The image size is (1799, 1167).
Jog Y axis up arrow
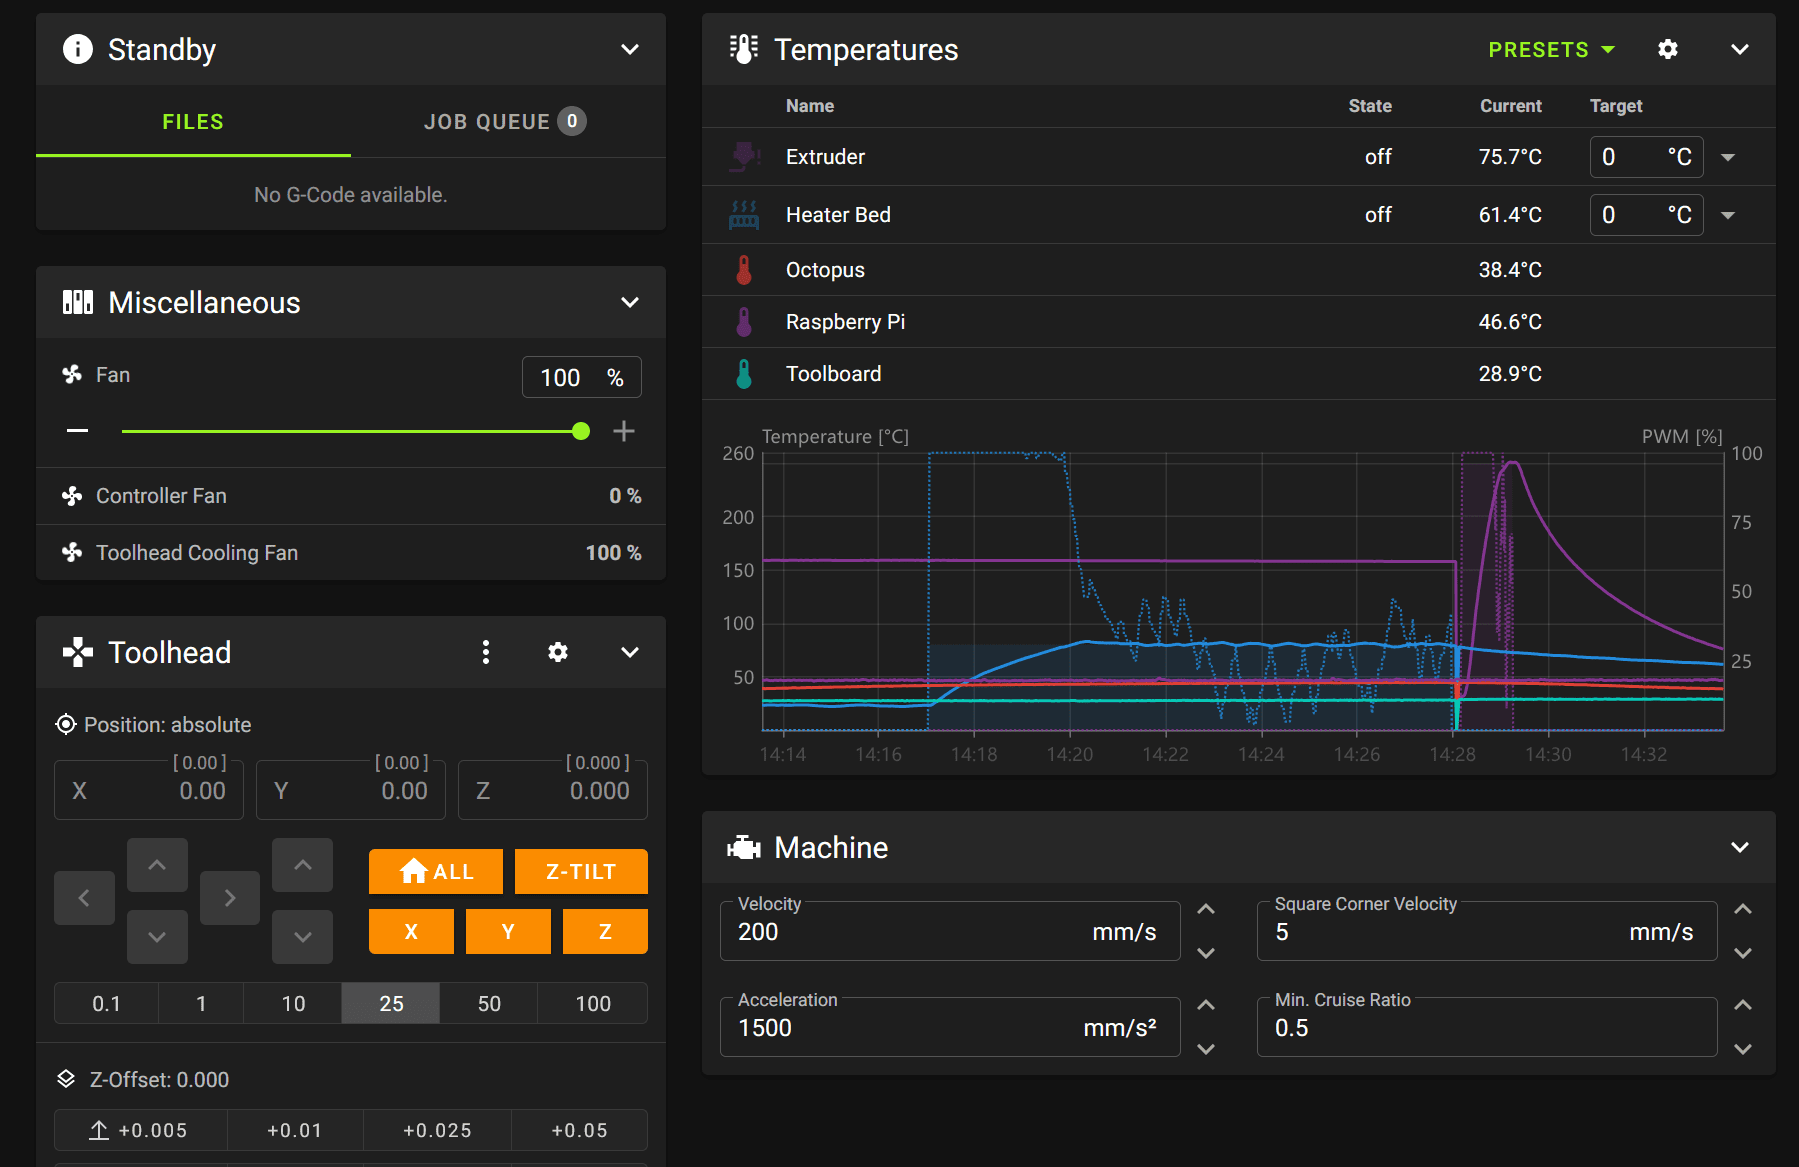coord(157,865)
